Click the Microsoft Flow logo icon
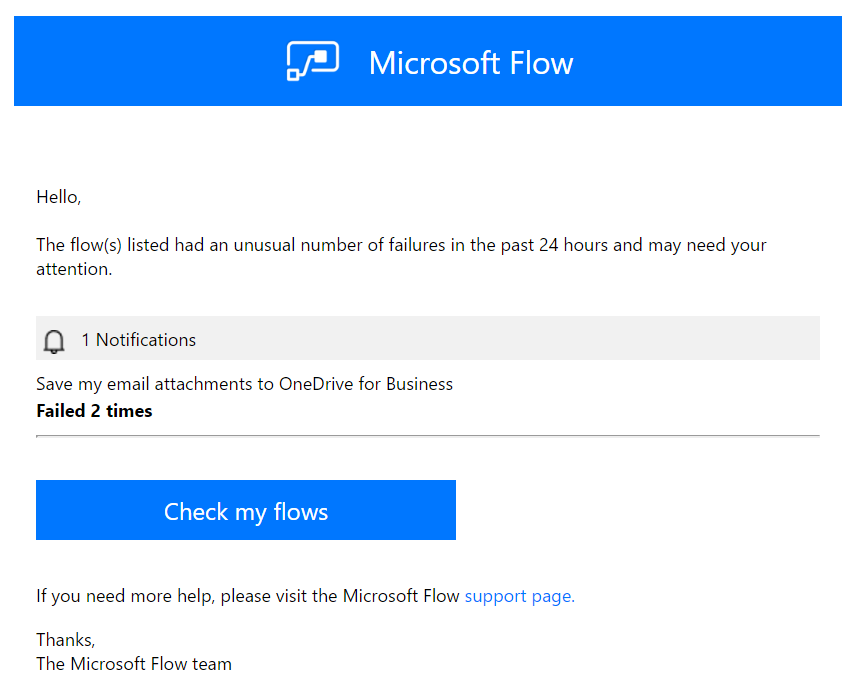 point(312,61)
